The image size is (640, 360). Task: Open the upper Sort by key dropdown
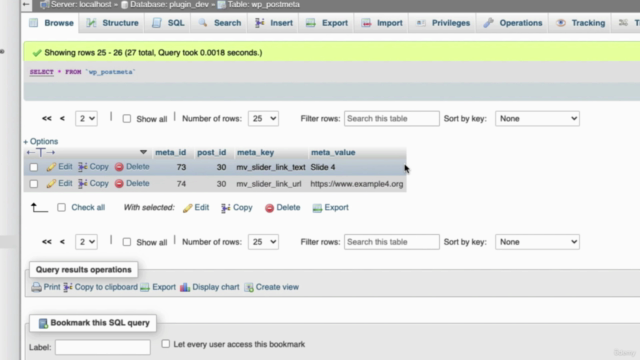click(537, 118)
